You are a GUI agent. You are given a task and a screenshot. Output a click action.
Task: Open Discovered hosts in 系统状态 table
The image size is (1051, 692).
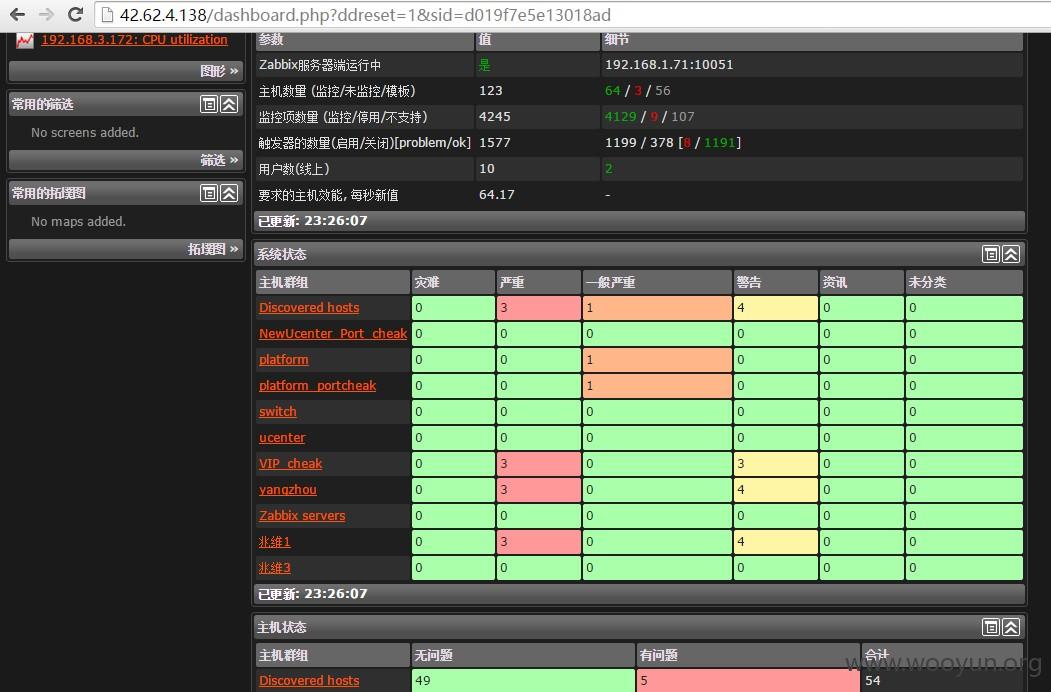(309, 308)
